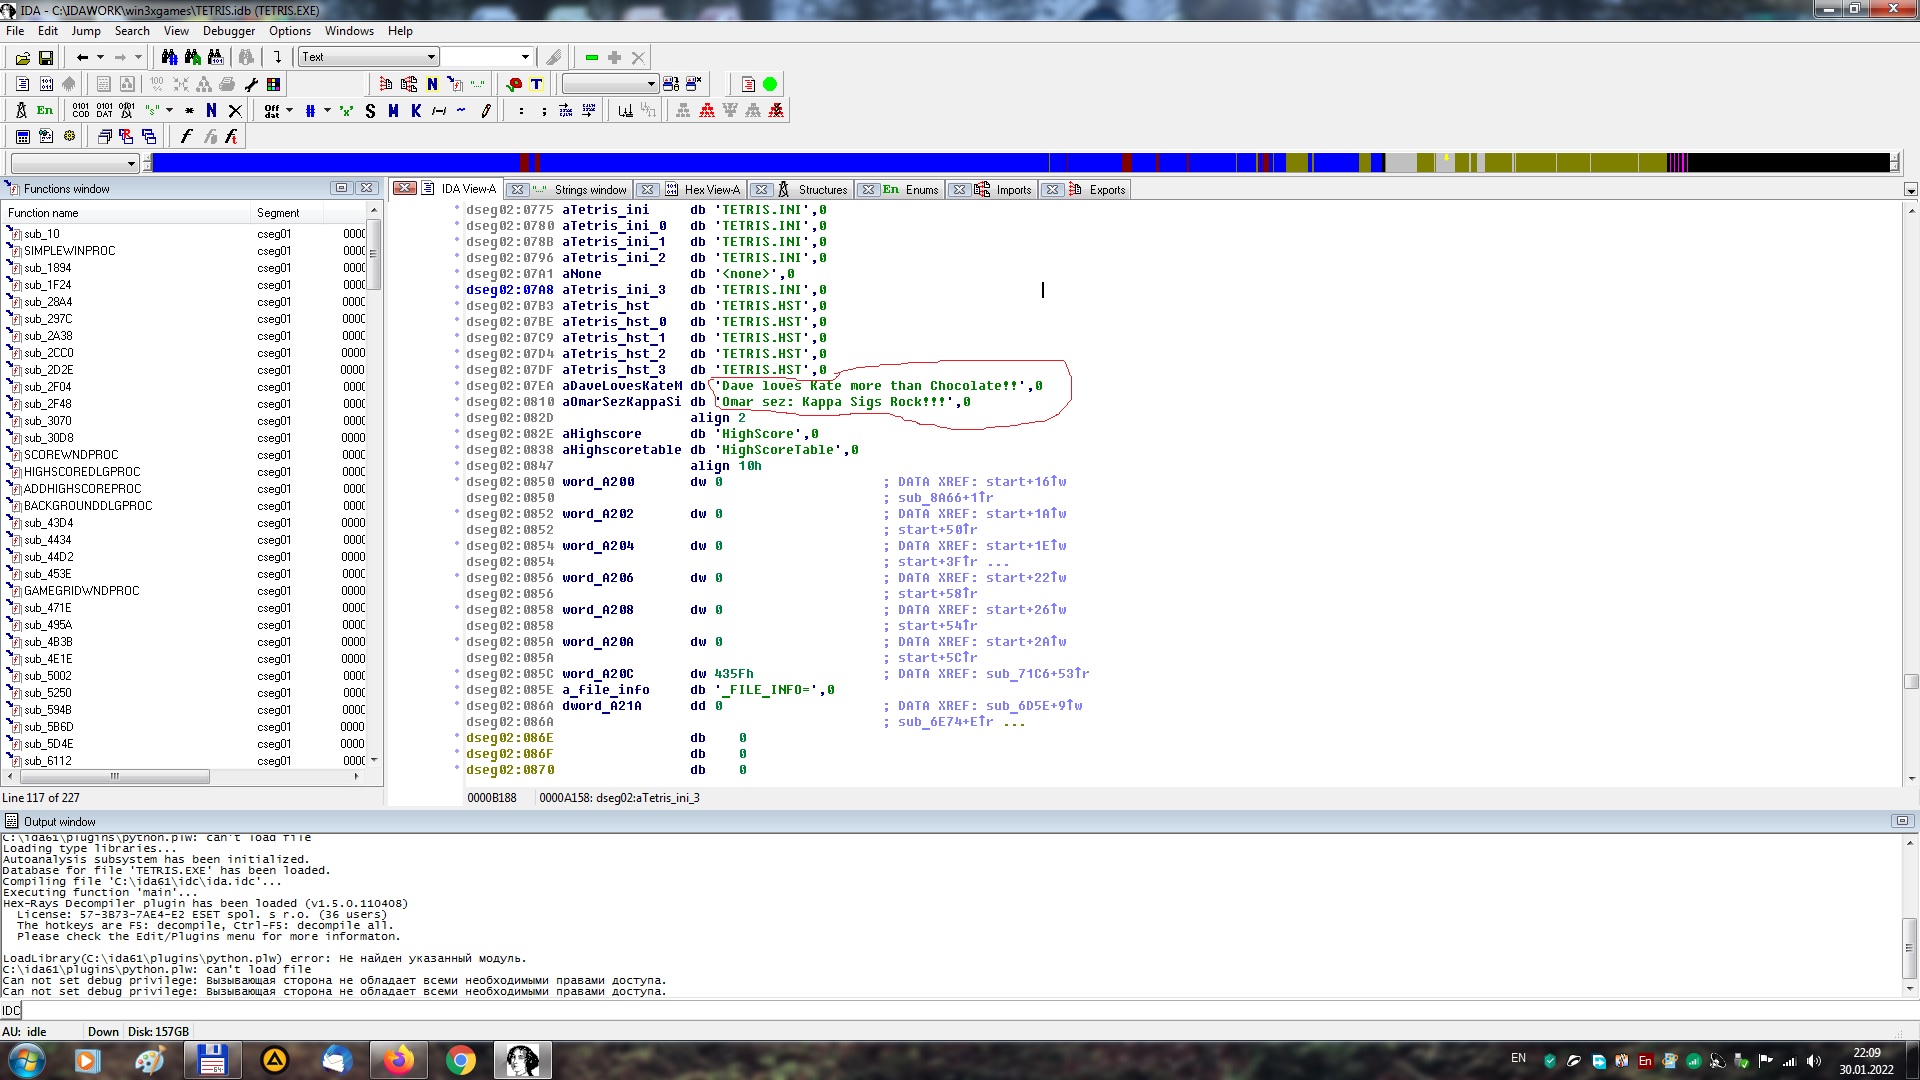Click the red-pencil manual operand icon
The height and width of the screenshot is (1080, 1920).
pyautogui.click(x=486, y=111)
